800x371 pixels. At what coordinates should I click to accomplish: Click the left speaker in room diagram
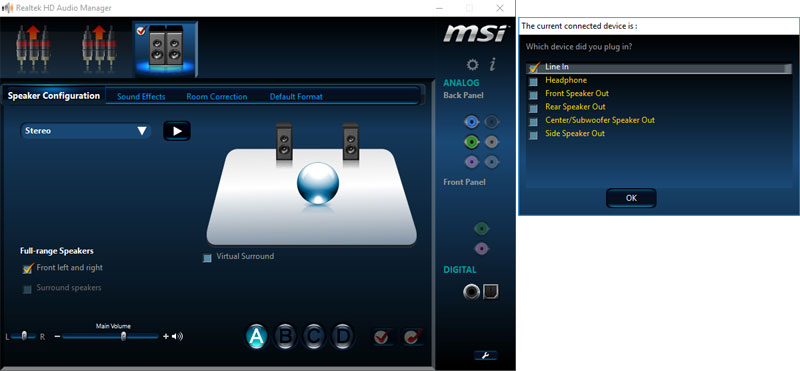[284, 141]
